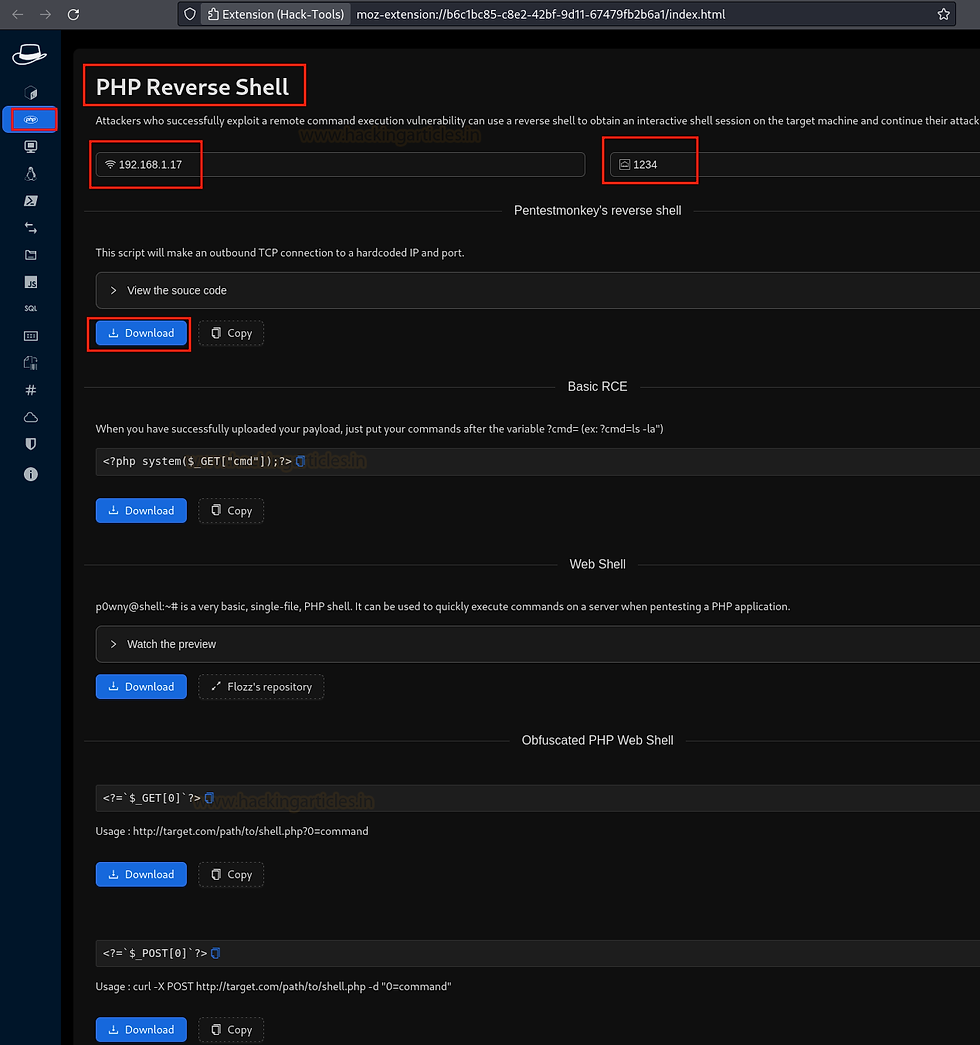Viewport: 980px width, 1045px height.
Task: Open the transfer methods arrows icon
Action: pos(31,228)
